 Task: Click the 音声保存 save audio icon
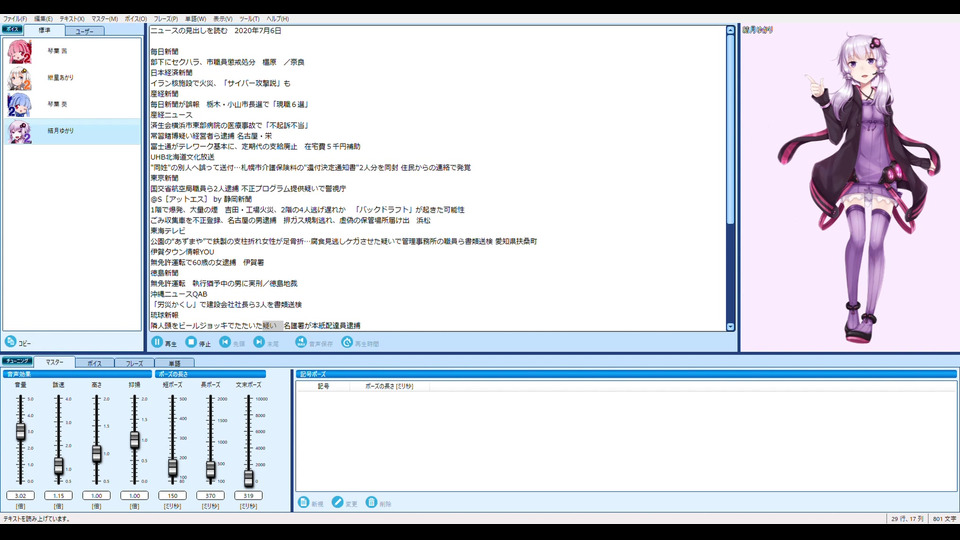pyautogui.click(x=301, y=342)
